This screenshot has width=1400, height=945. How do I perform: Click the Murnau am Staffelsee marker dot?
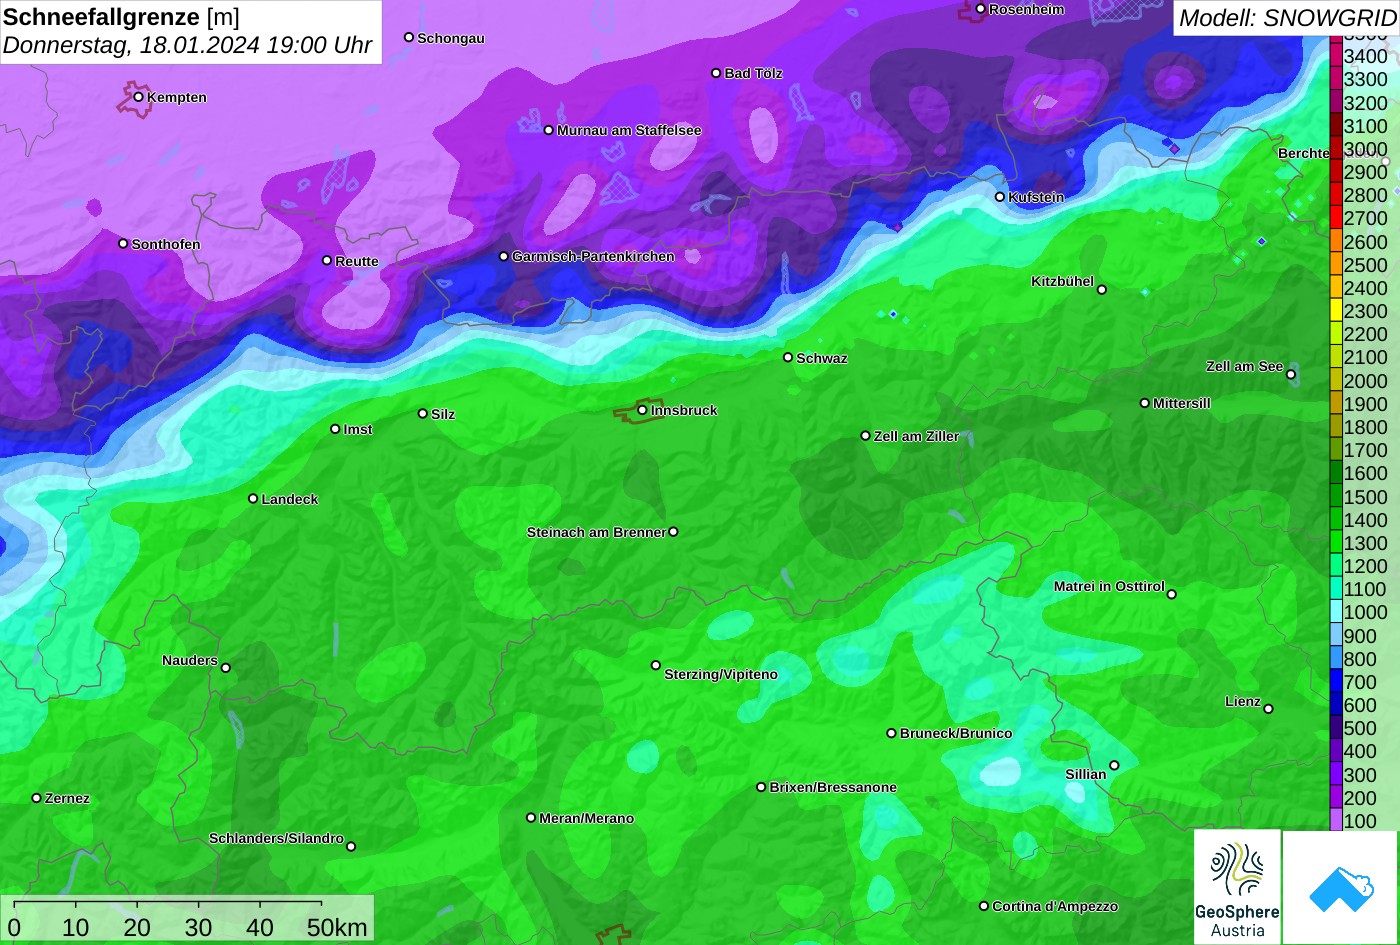click(549, 130)
